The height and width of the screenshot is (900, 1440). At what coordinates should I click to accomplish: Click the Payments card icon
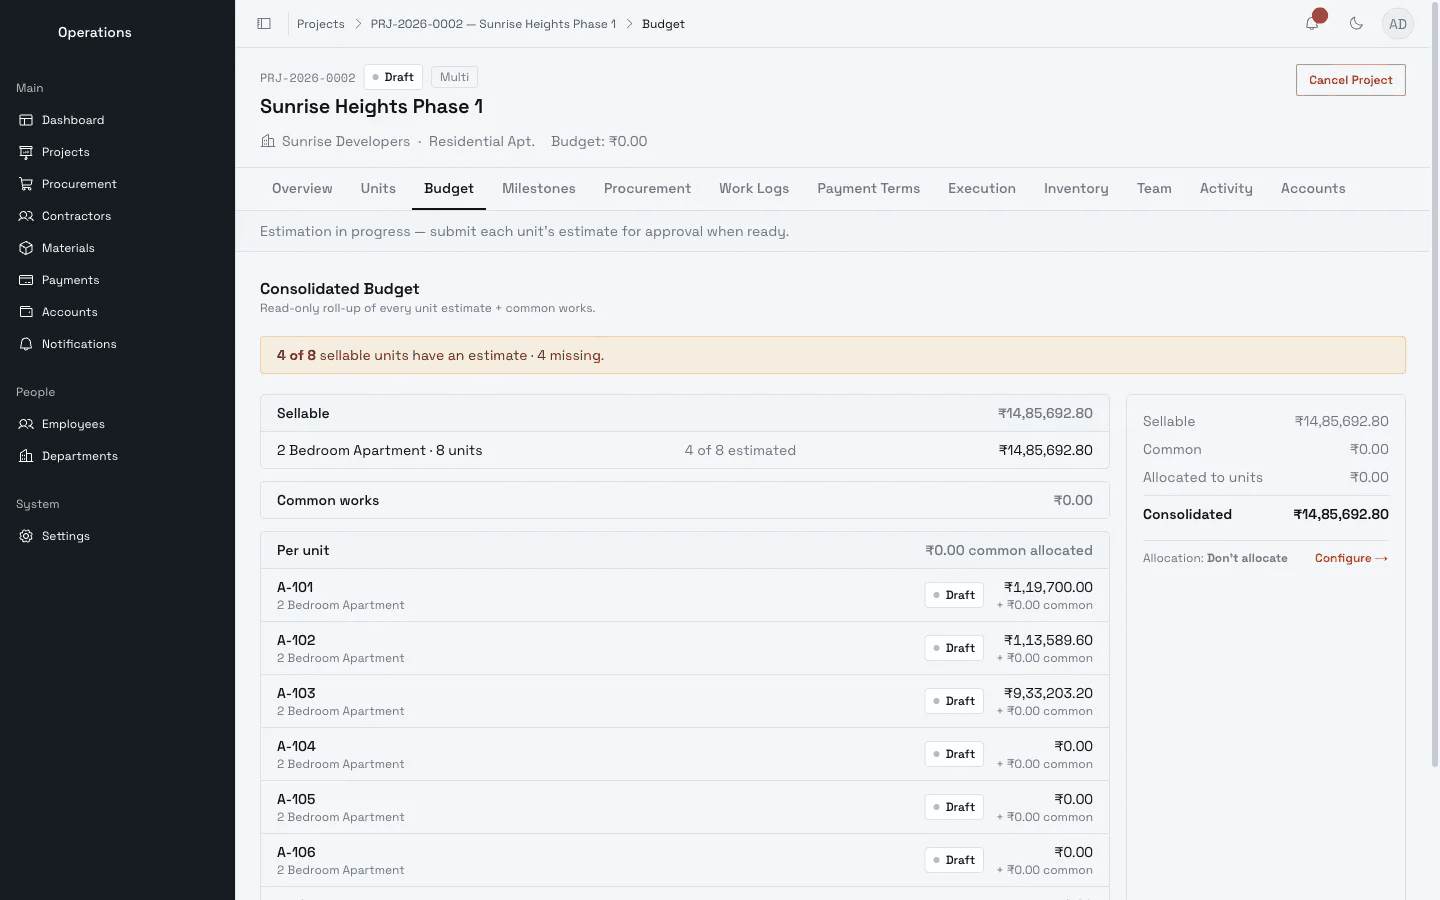tap(26, 280)
